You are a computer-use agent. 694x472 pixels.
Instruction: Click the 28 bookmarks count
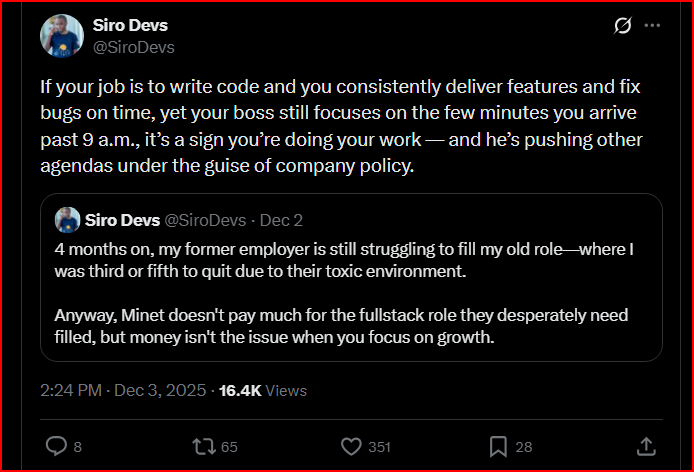(x=525, y=447)
